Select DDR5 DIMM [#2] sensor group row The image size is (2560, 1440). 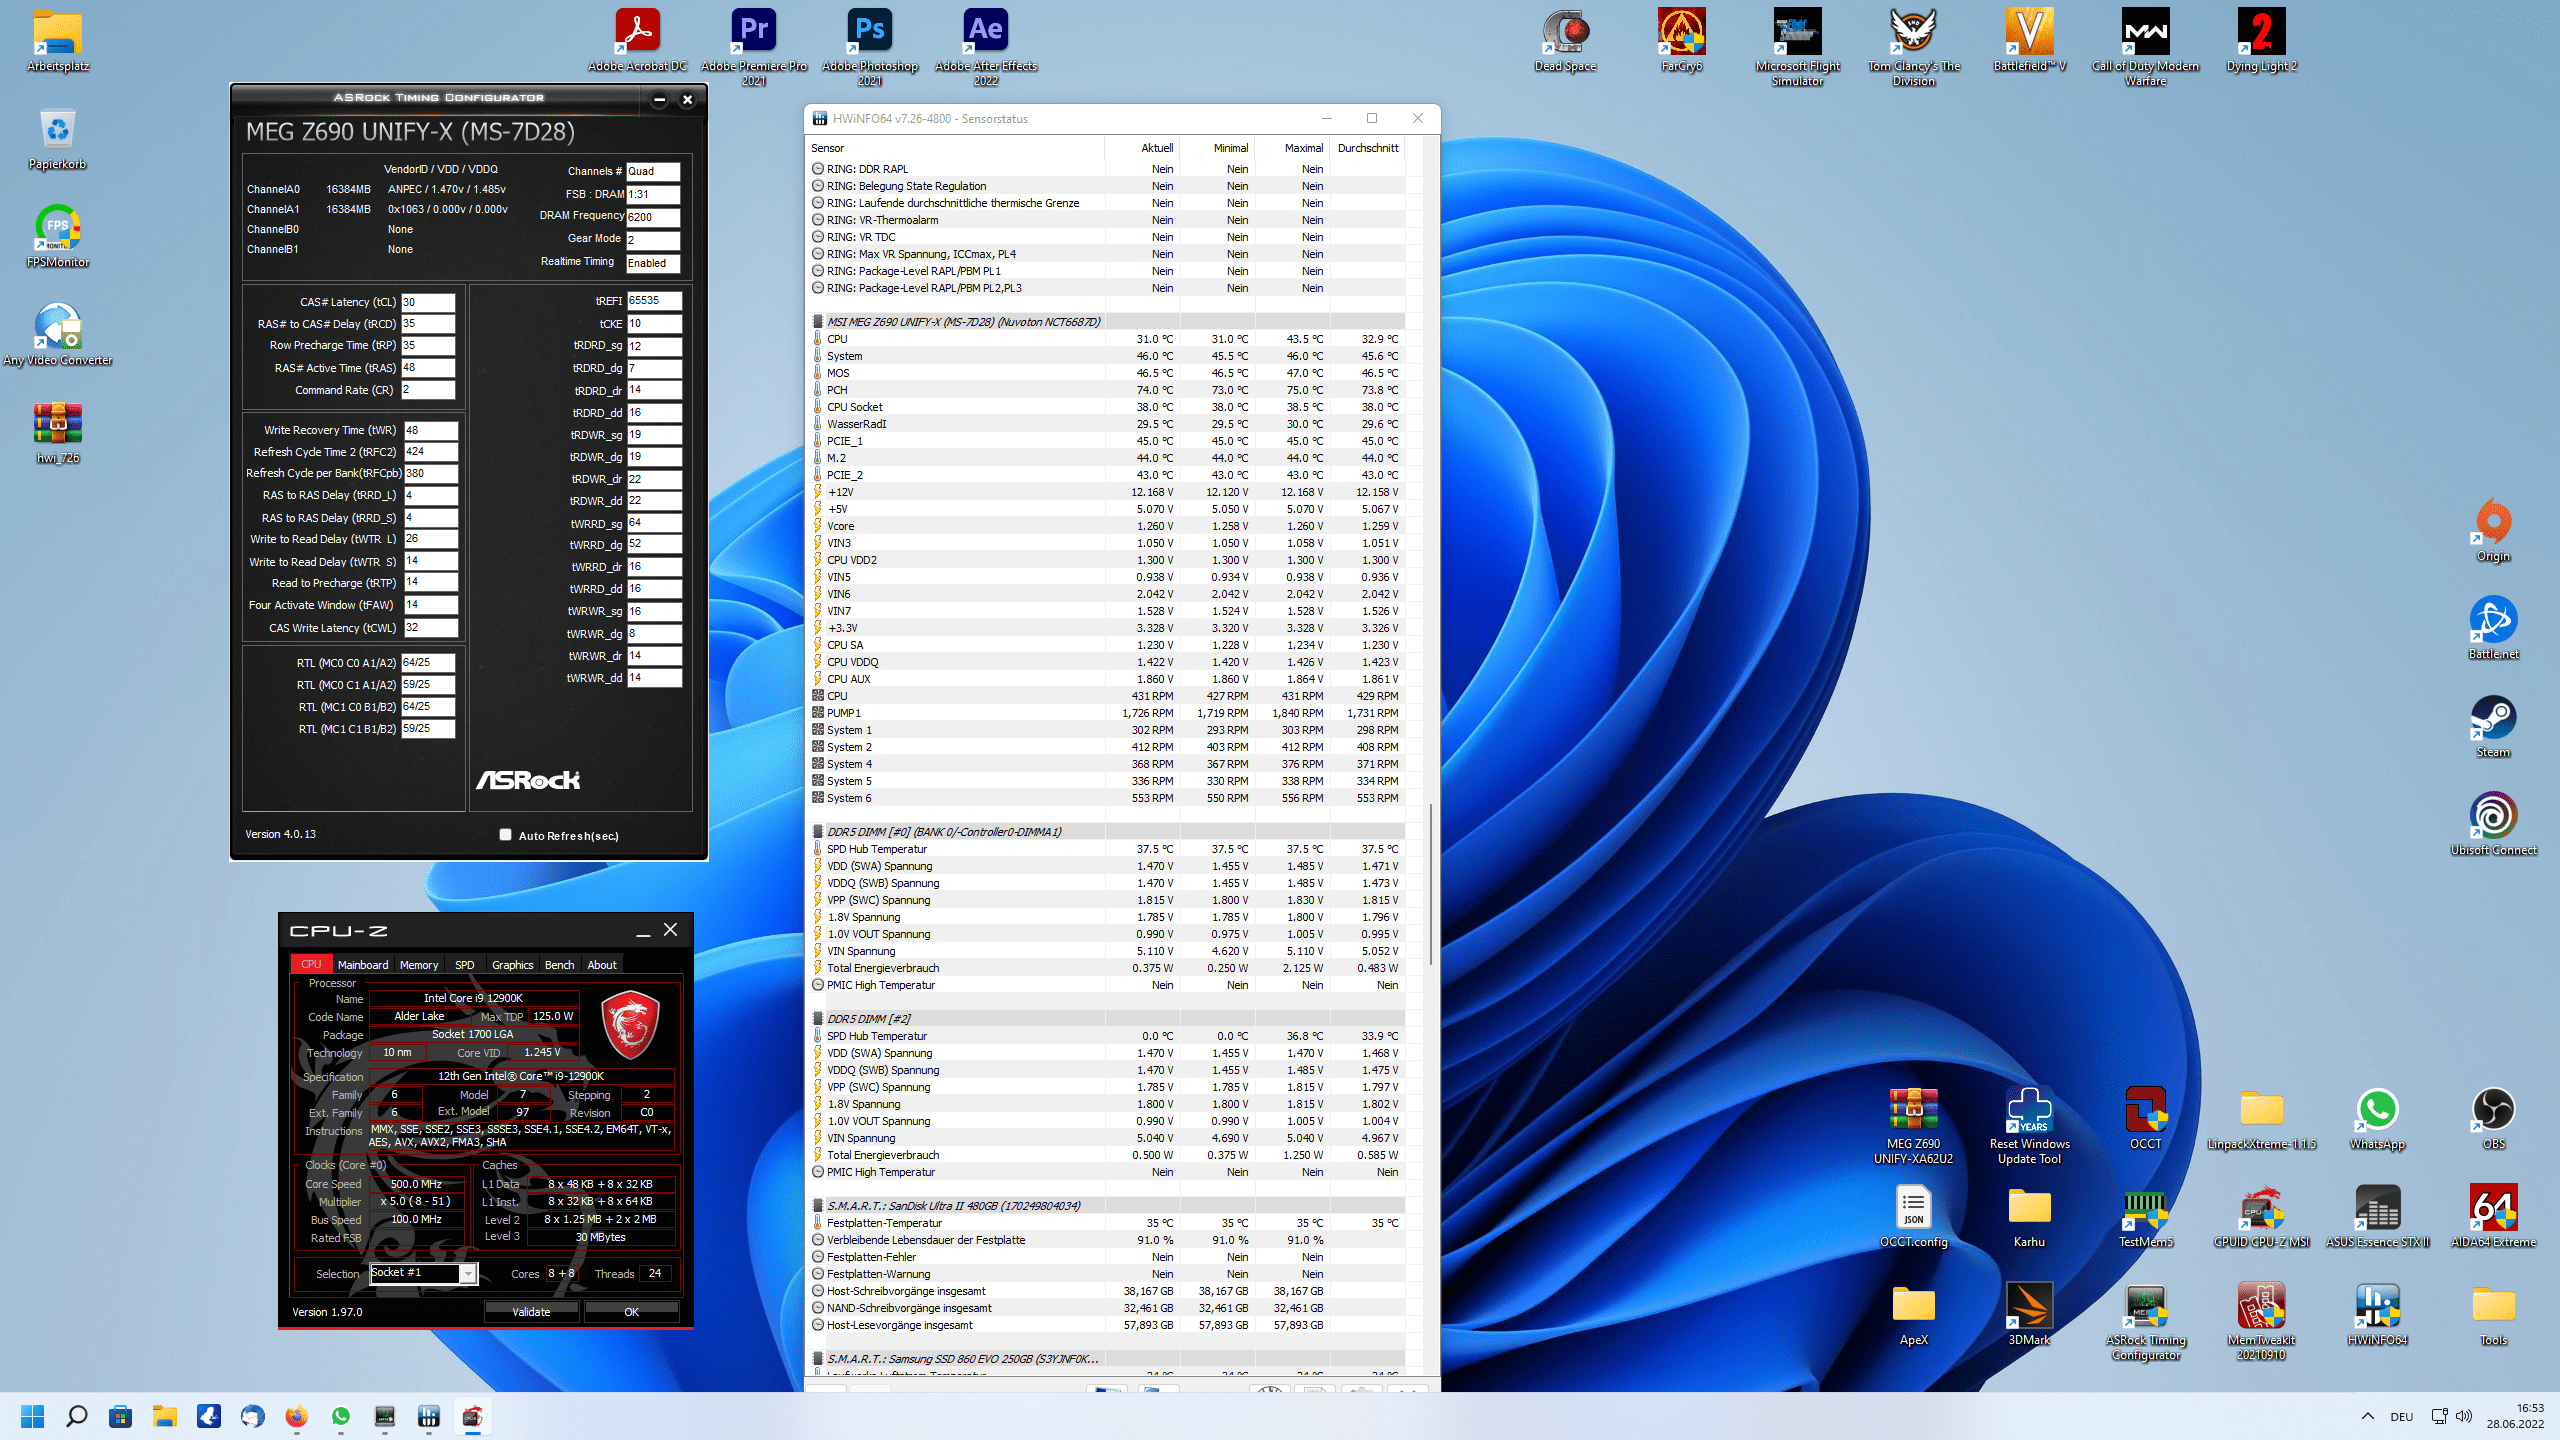[x=1106, y=1019]
